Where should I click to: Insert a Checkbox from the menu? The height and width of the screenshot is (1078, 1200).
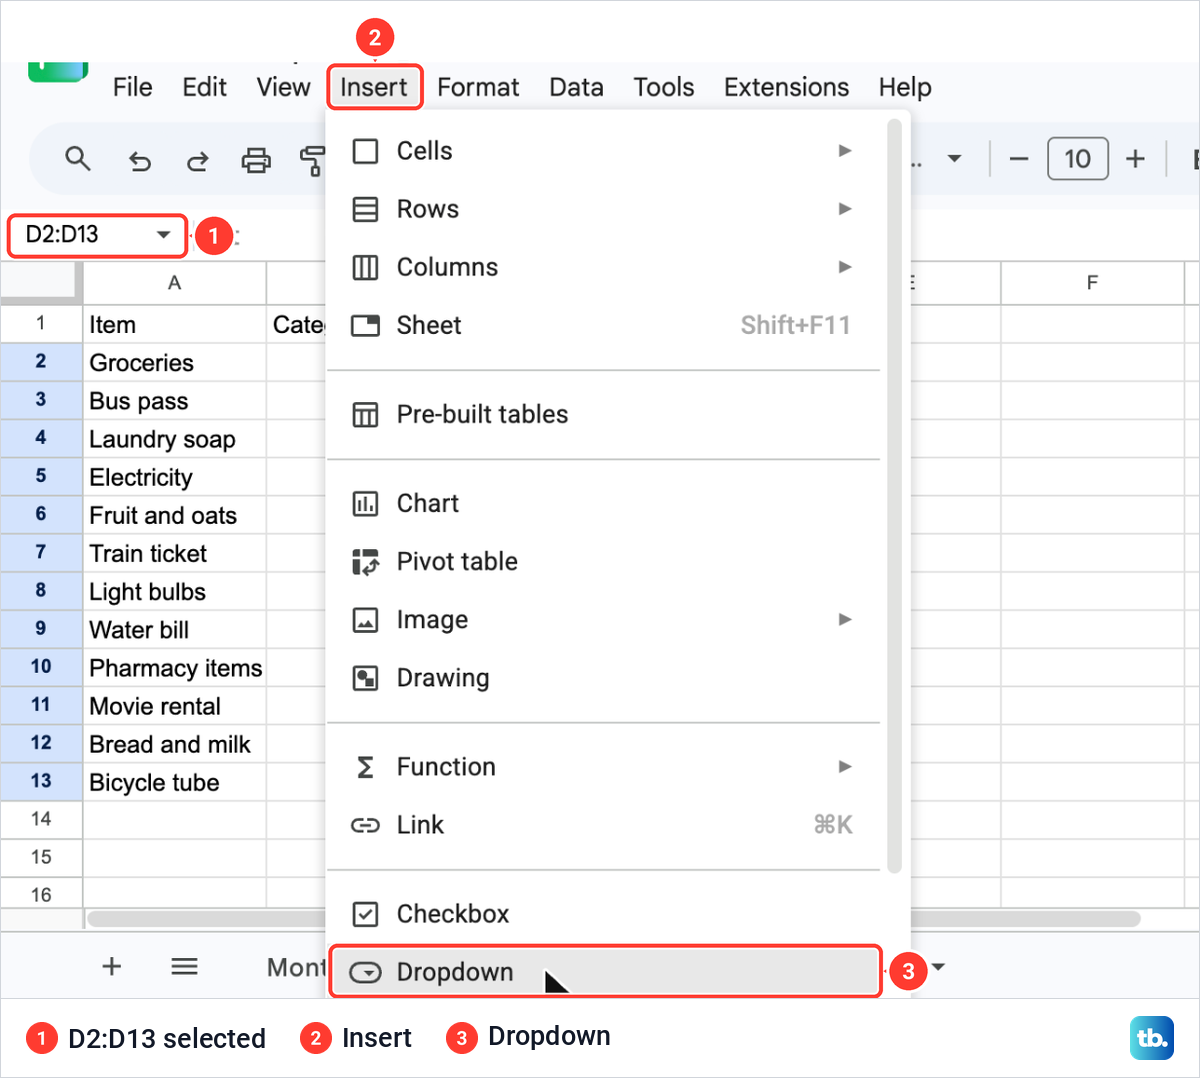pos(604,913)
